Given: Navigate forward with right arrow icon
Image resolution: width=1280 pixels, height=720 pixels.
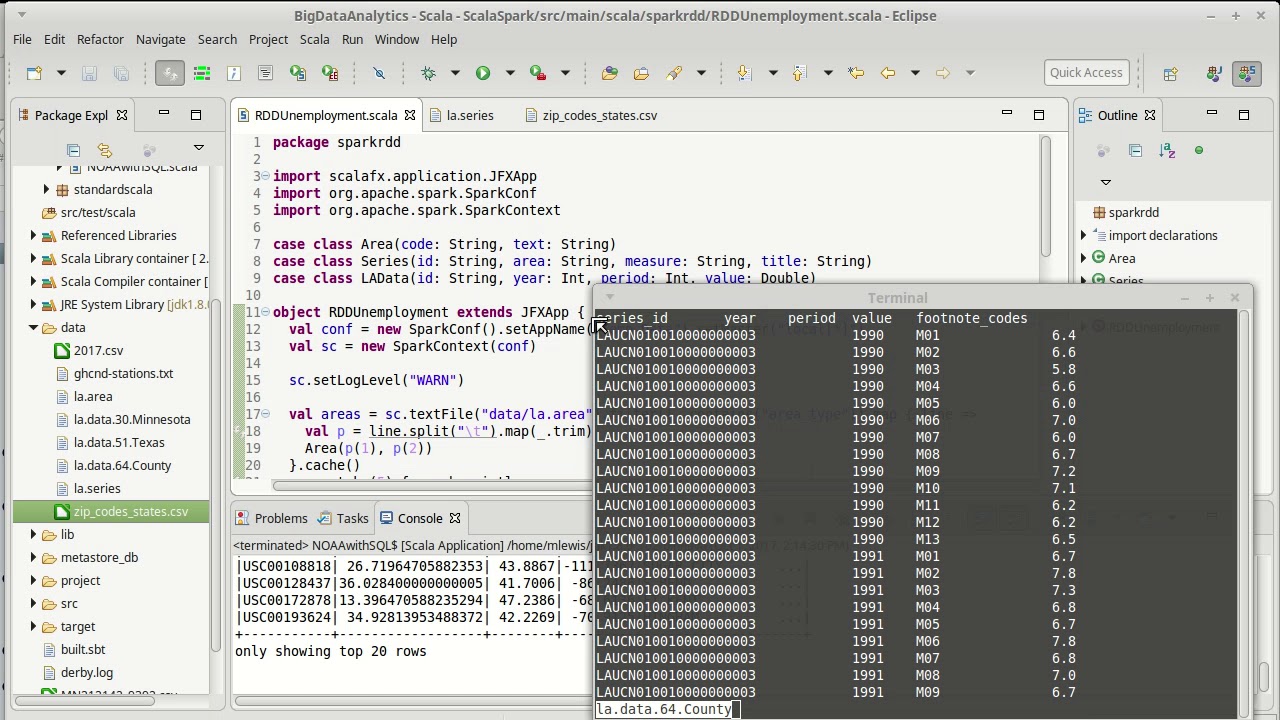Looking at the screenshot, I should [x=942, y=73].
